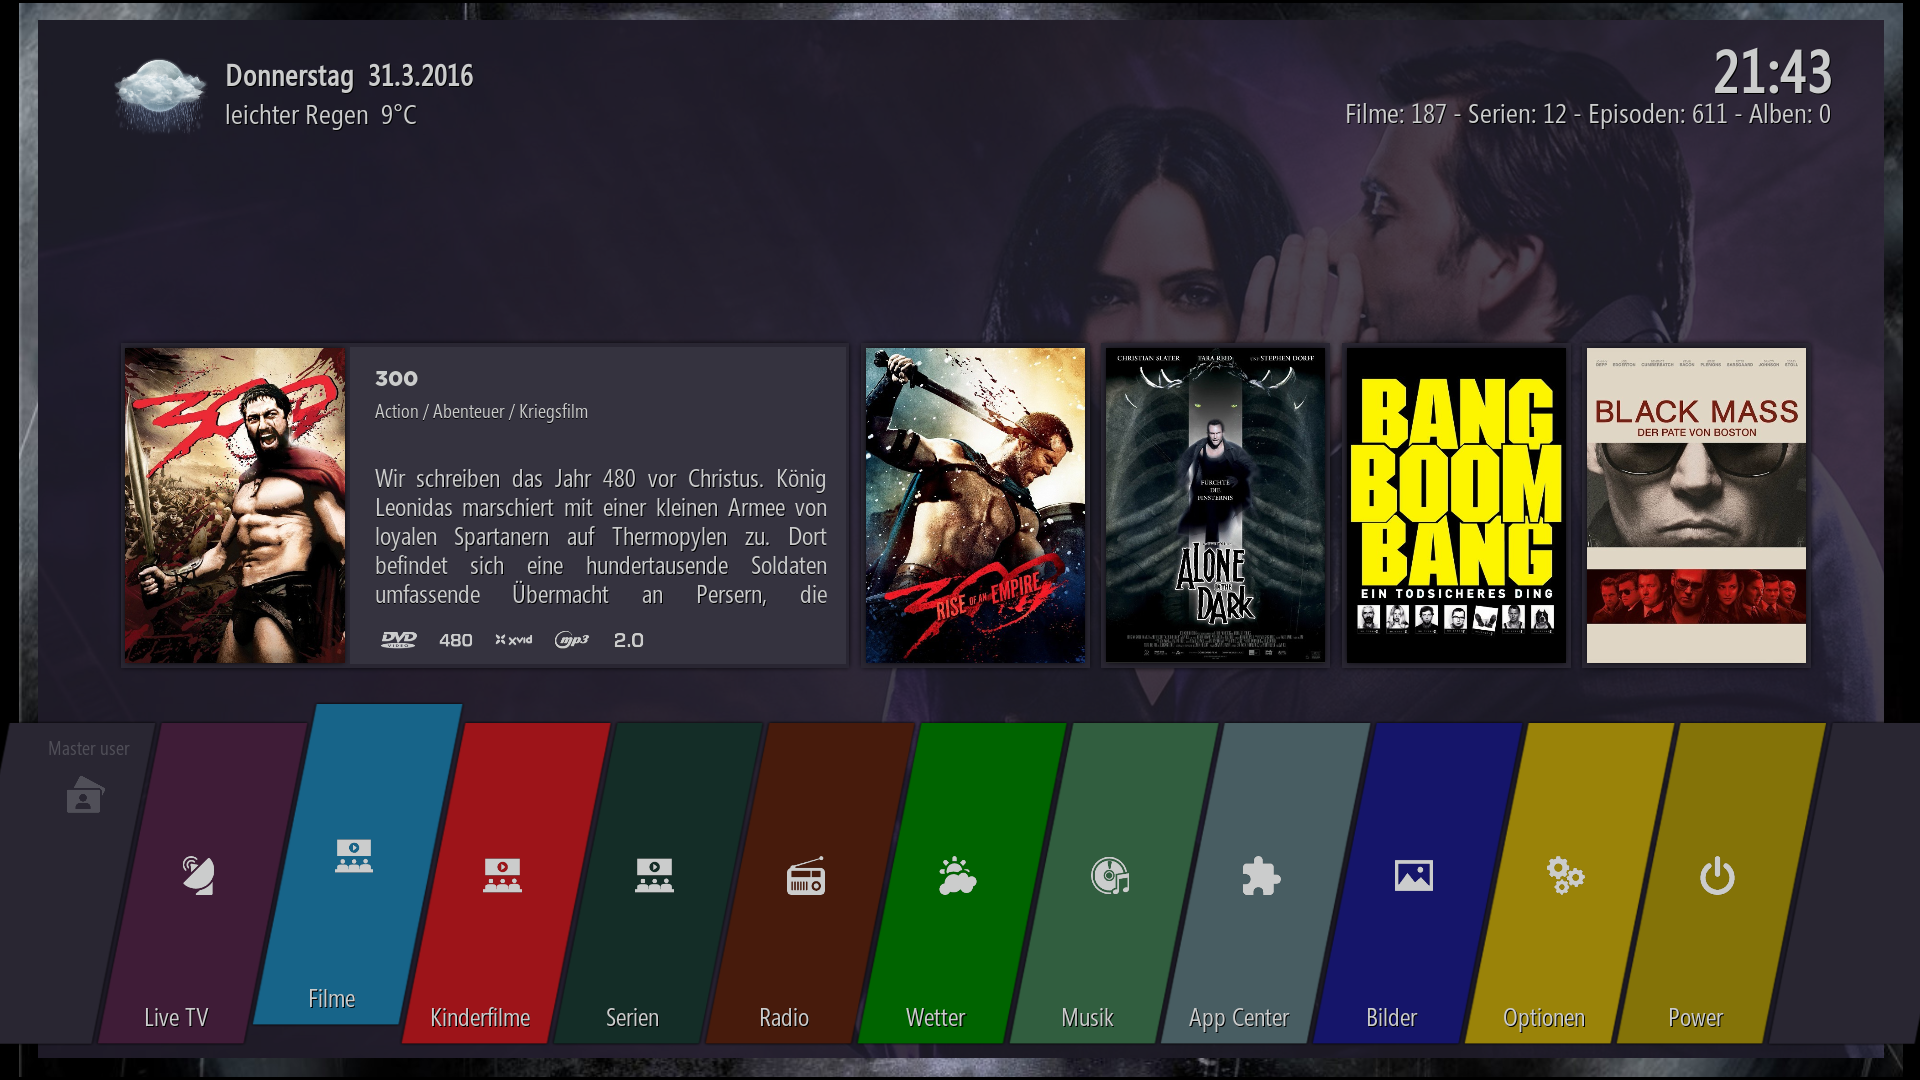Open the Kinderfilme cinema icon
The height and width of the screenshot is (1080, 1920).
[502, 875]
